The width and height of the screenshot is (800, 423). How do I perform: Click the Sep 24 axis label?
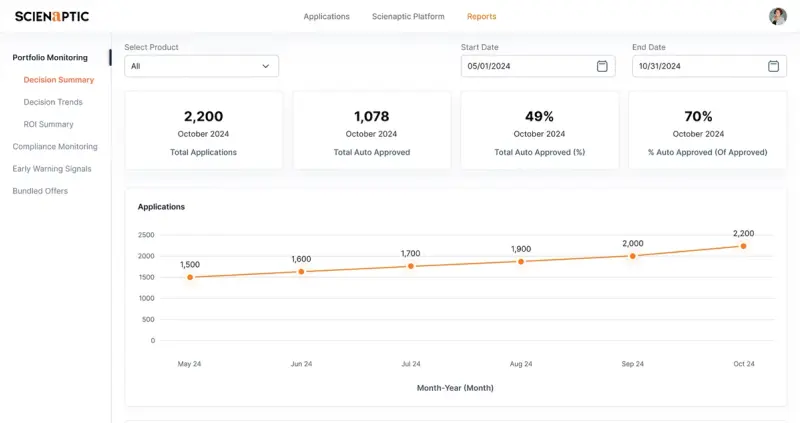(633, 364)
